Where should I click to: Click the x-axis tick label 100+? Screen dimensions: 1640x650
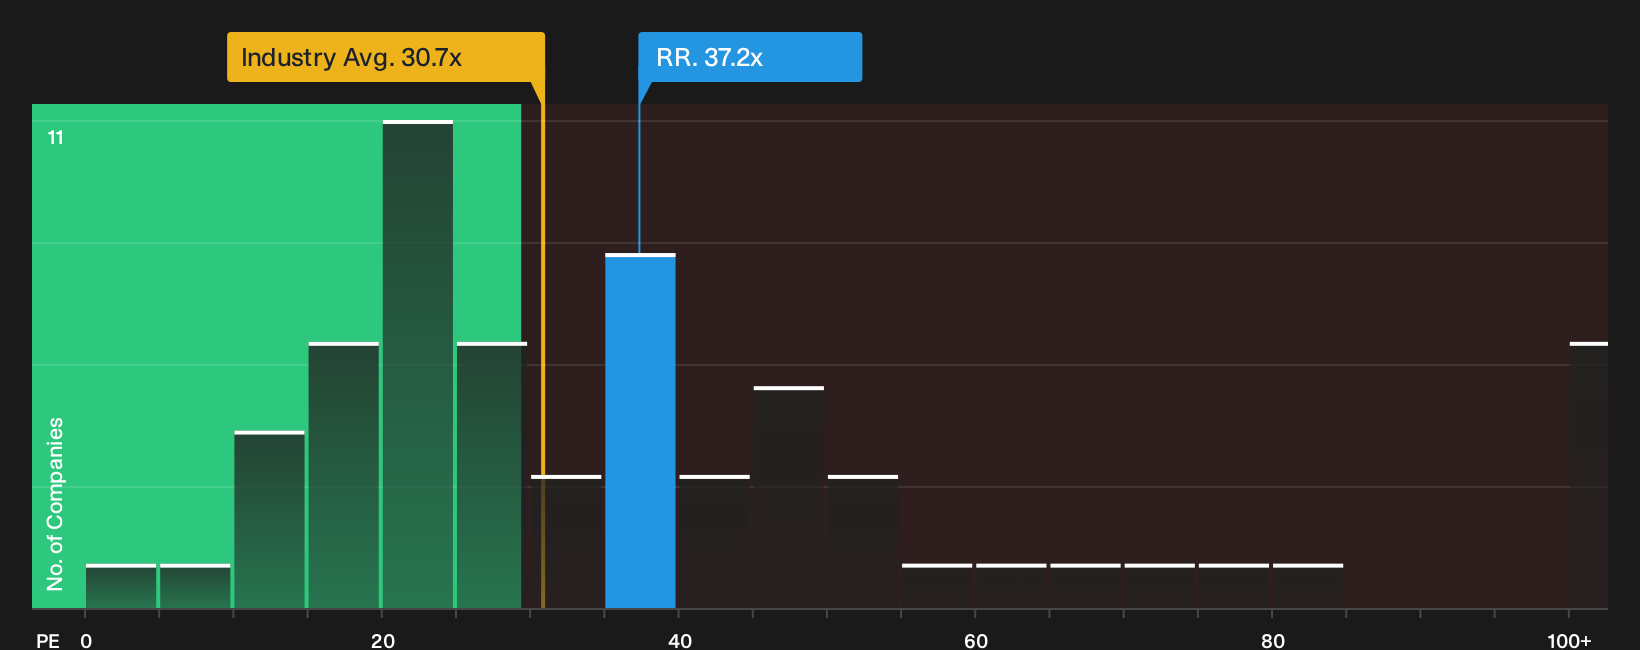(1569, 640)
